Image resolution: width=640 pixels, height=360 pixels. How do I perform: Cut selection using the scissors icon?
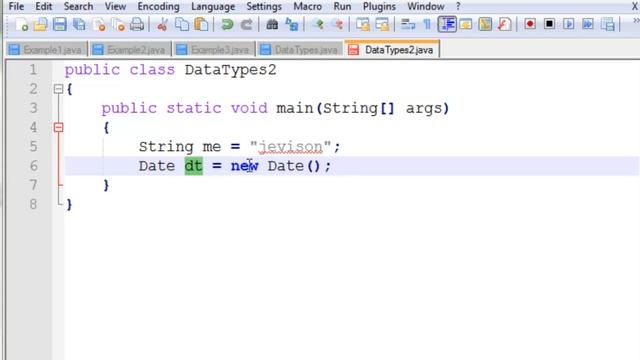(162, 25)
